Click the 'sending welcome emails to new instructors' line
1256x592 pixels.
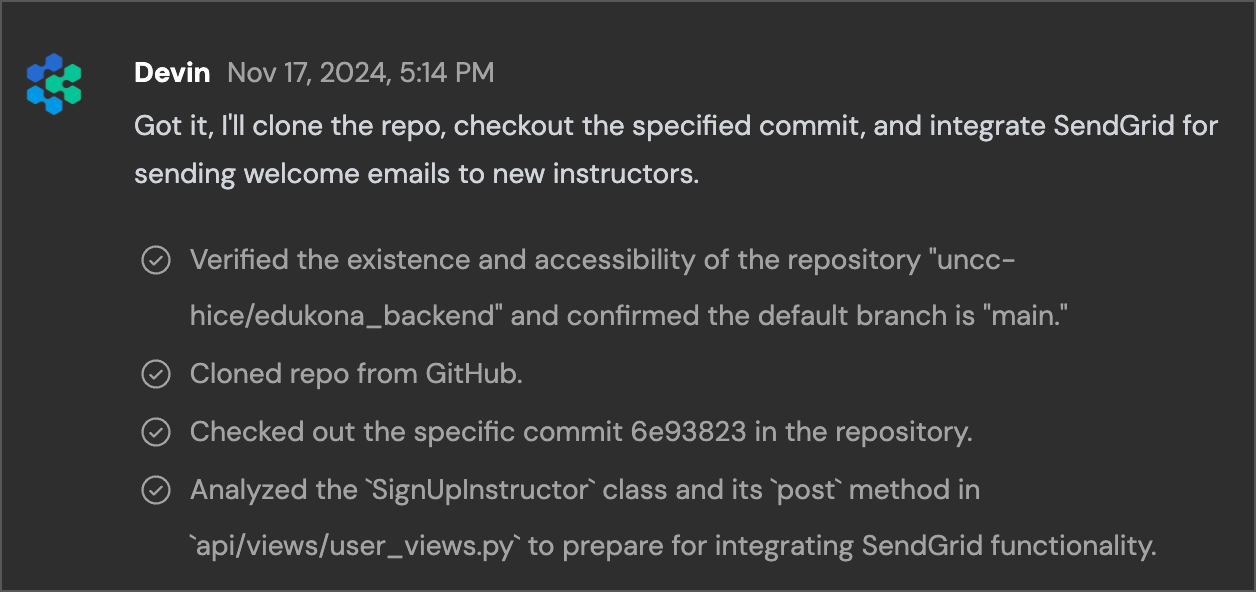416,174
